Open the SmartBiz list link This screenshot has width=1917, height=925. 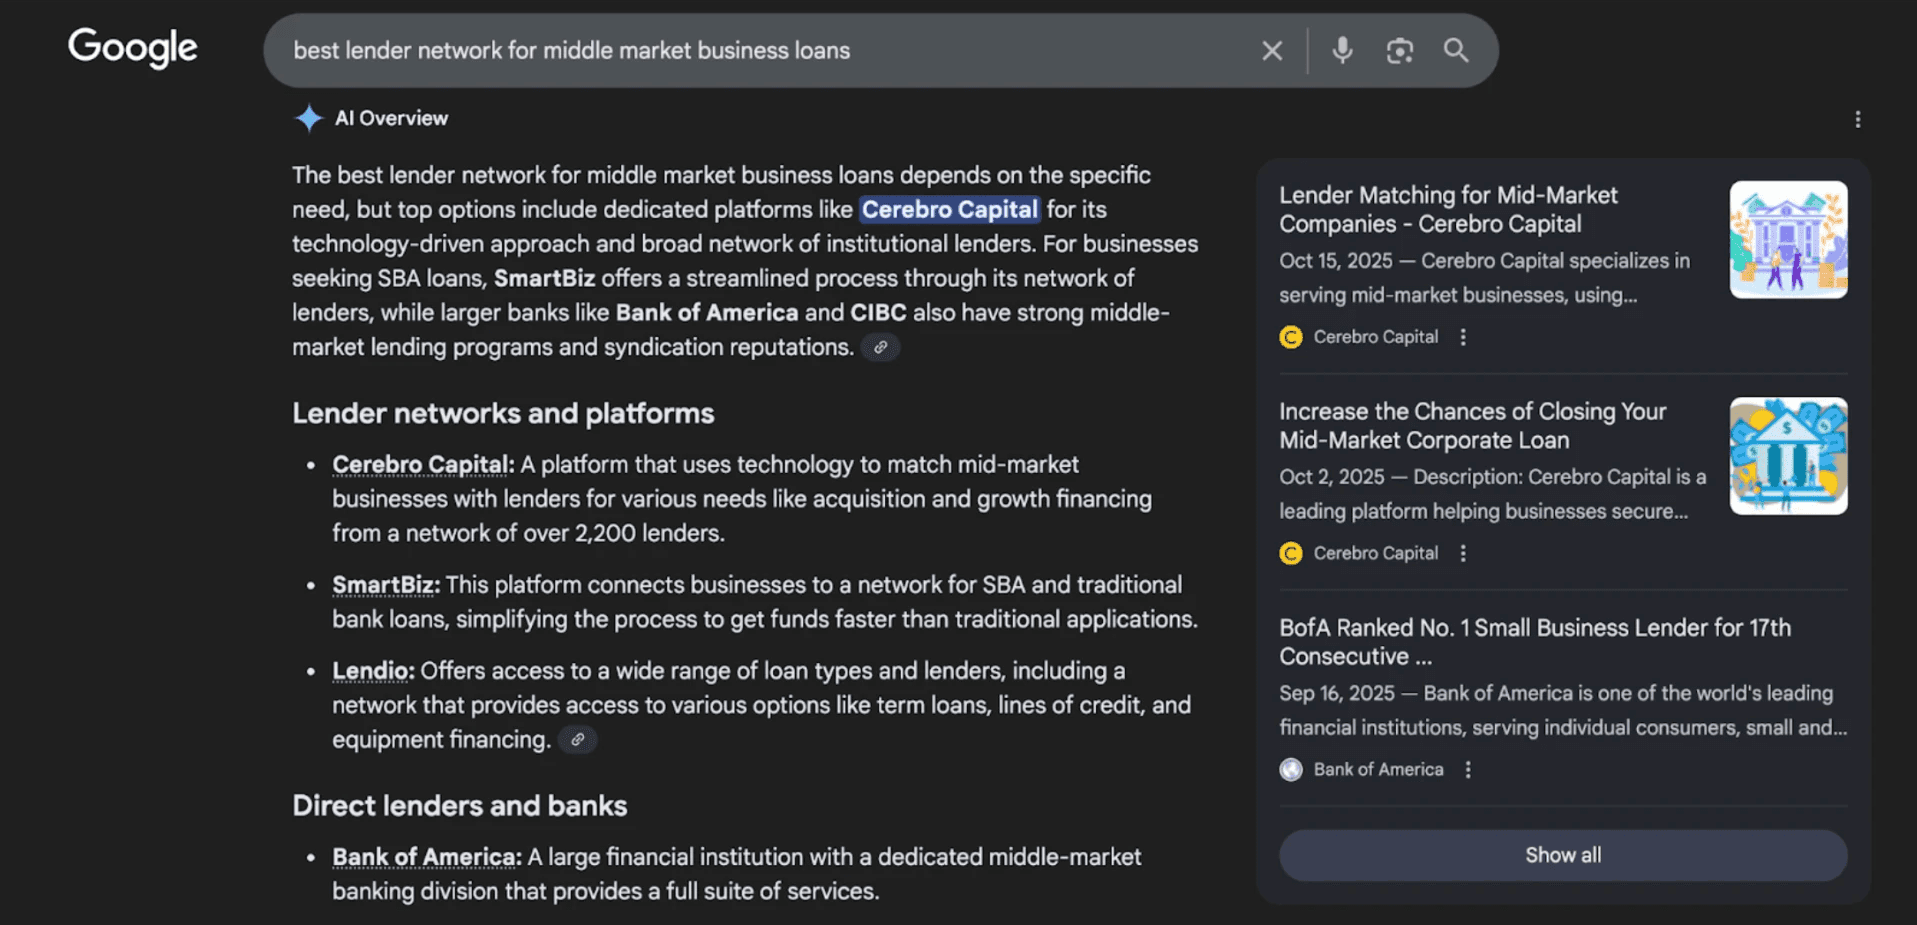pos(386,585)
